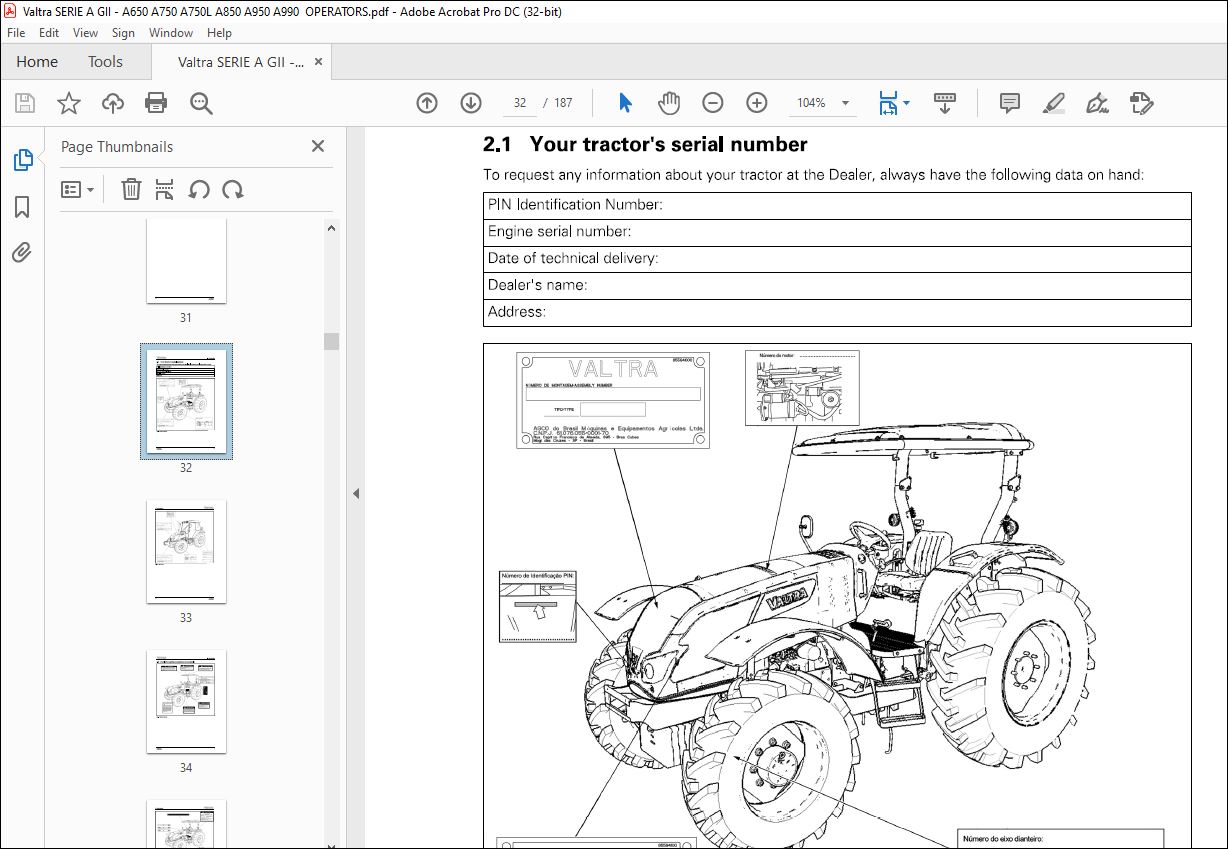Screen dimensions: 1228x849
Task: Open the thumbnails options dropdown
Action: (78, 189)
